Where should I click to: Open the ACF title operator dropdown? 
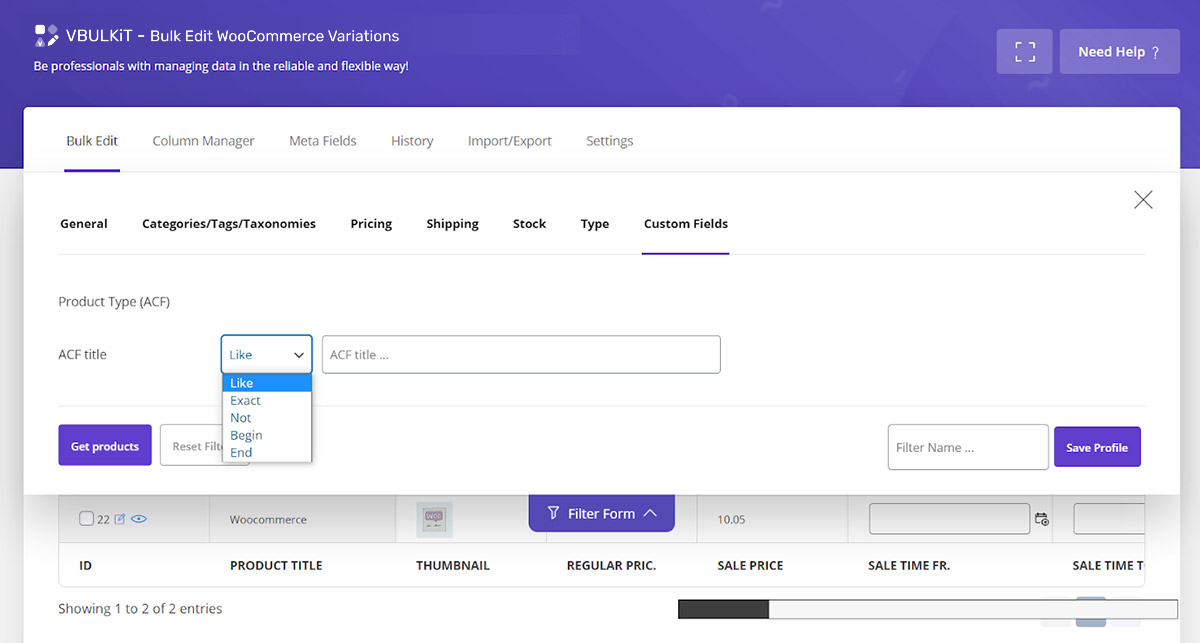click(x=266, y=354)
